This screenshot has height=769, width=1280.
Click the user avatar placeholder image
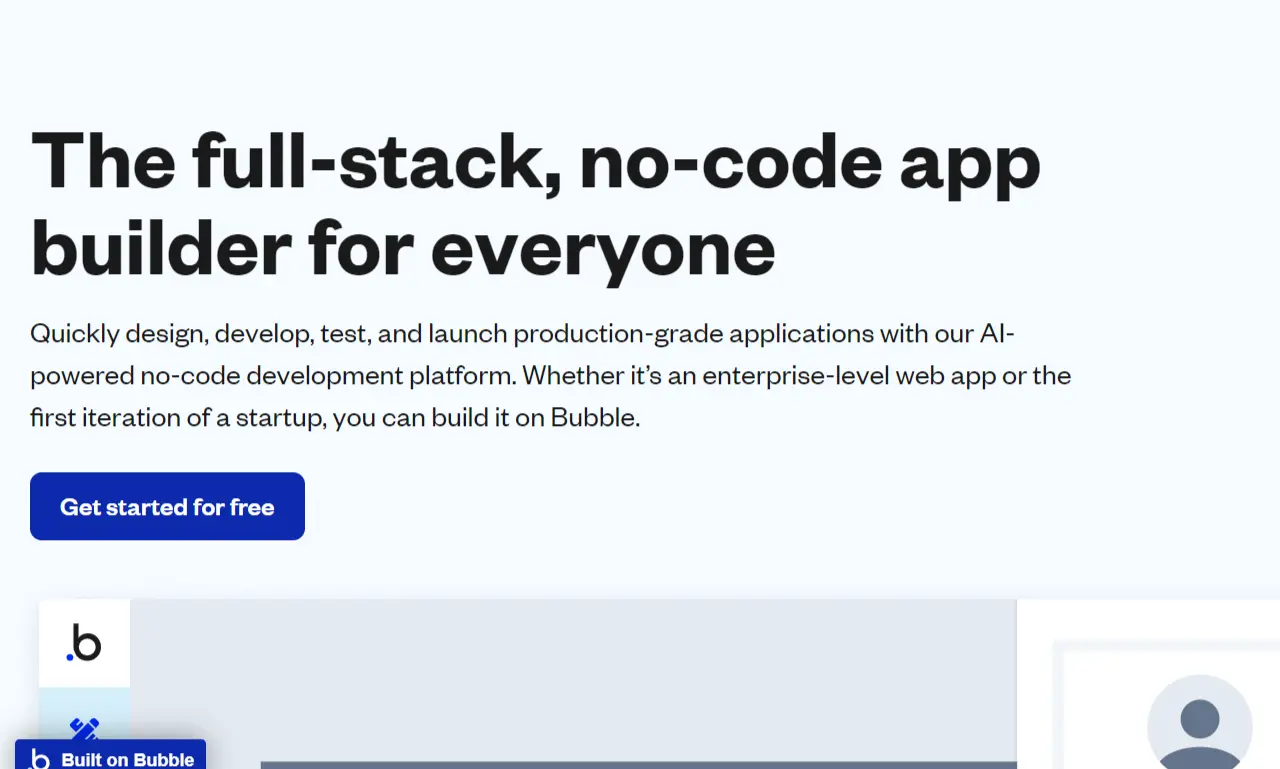(1199, 722)
